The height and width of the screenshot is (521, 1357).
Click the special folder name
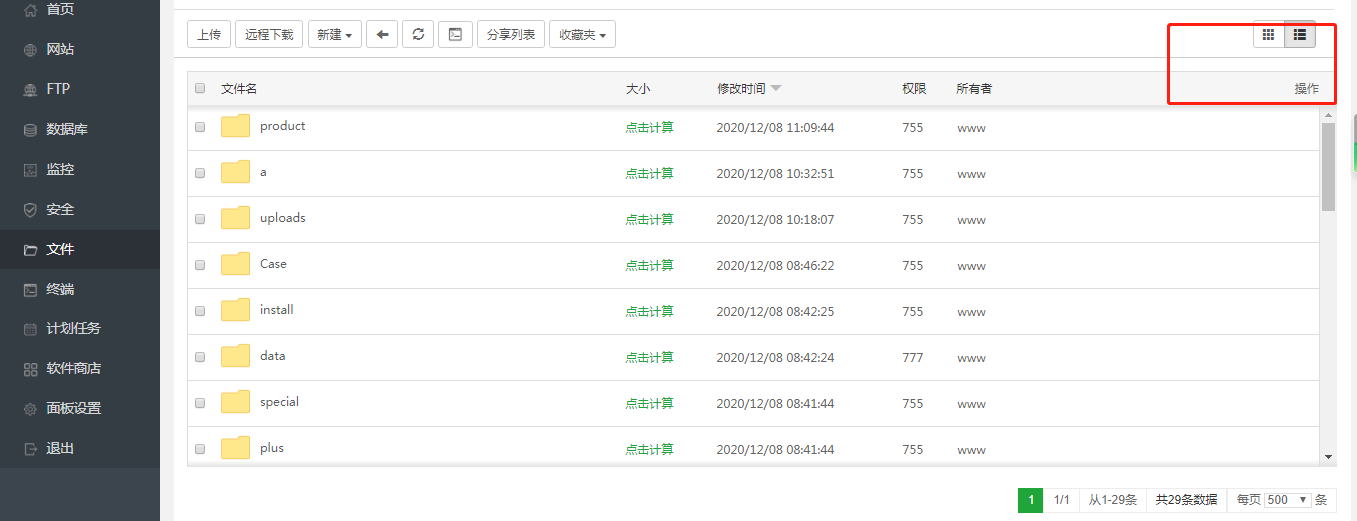tap(279, 402)
